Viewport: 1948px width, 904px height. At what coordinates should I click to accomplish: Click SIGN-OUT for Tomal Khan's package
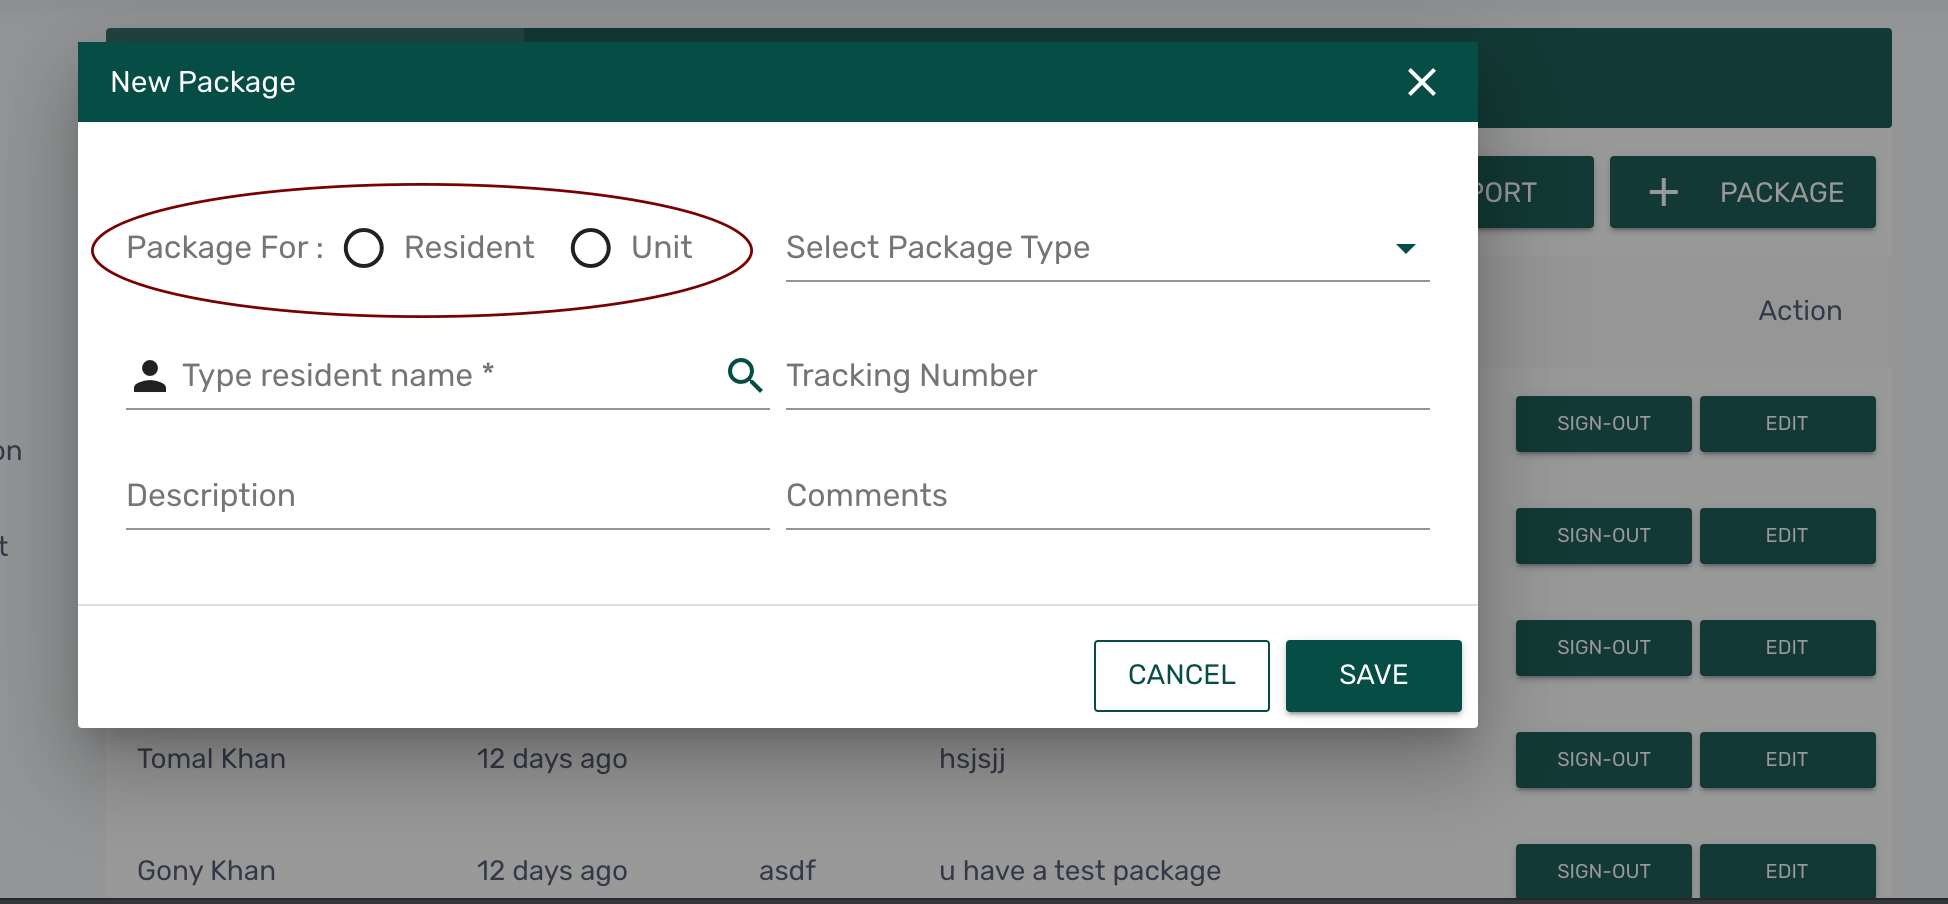tap(1603, 760)
